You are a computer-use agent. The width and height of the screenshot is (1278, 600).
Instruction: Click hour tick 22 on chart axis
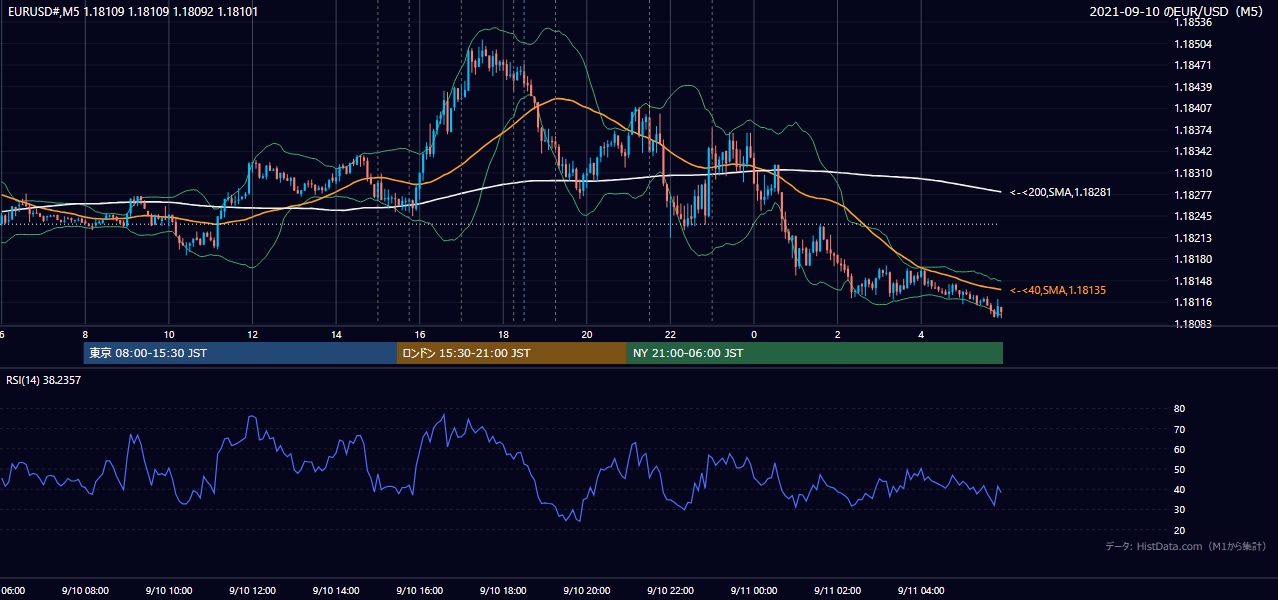point(670,334)
